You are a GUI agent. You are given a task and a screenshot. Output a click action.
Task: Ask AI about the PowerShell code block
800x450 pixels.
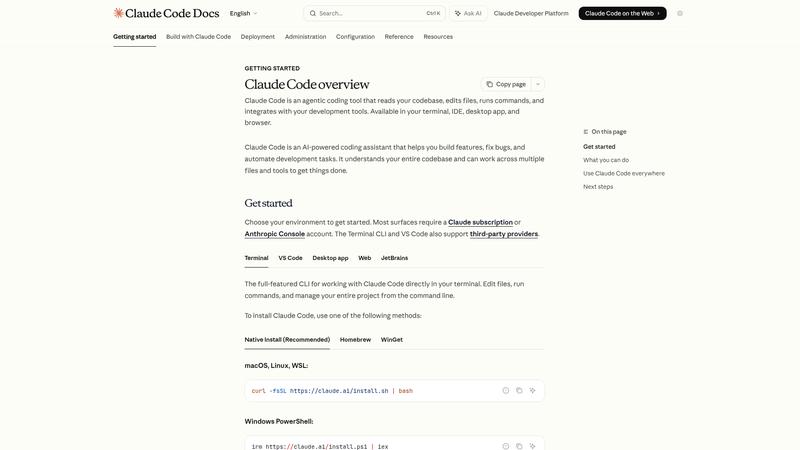click(x=532, y=446)
